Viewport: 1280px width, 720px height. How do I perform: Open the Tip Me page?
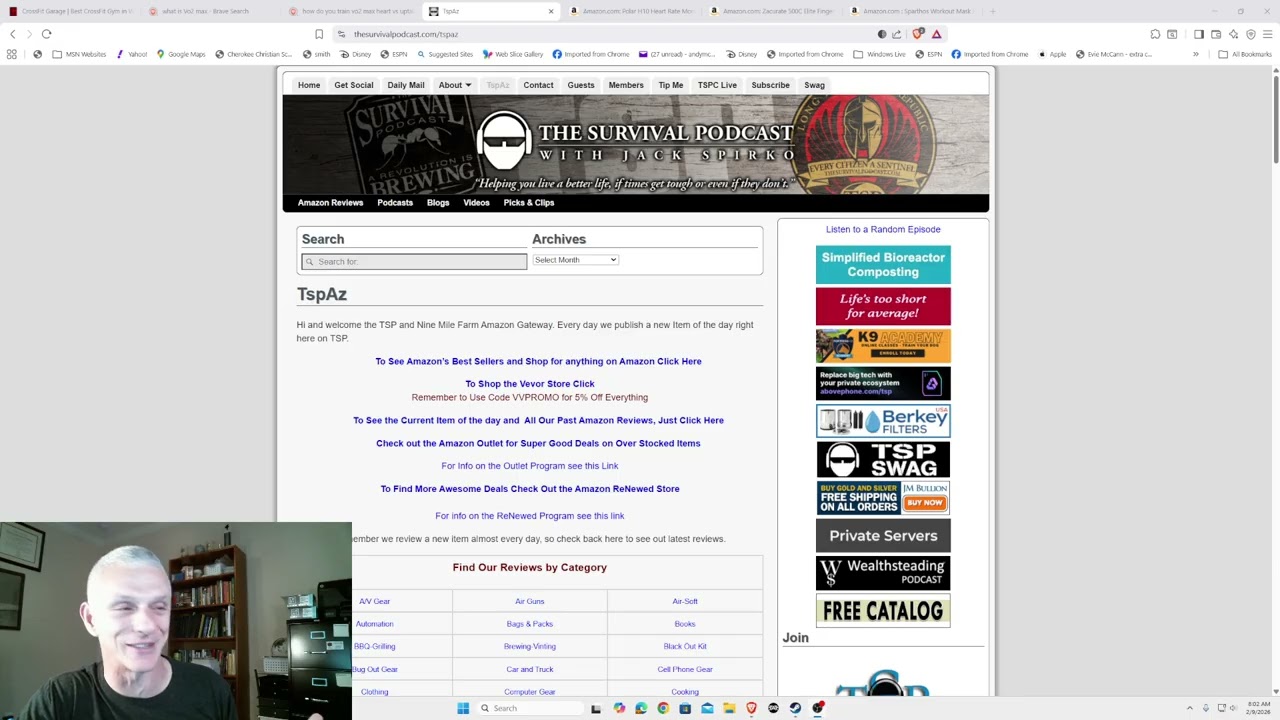point(671,85)
